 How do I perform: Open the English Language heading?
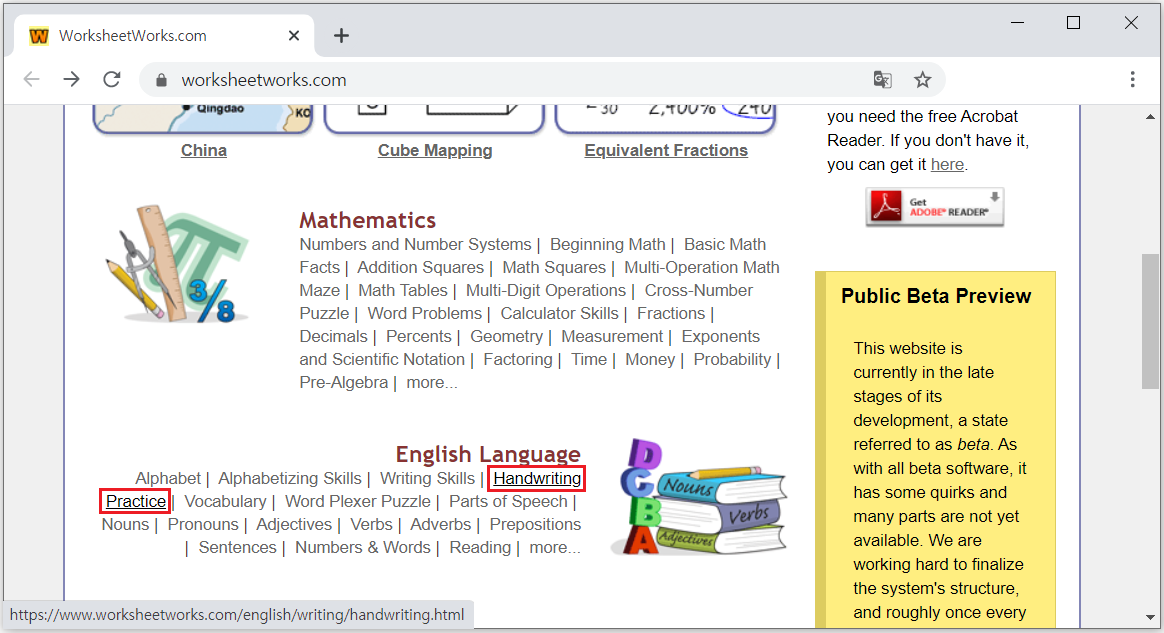488,454
